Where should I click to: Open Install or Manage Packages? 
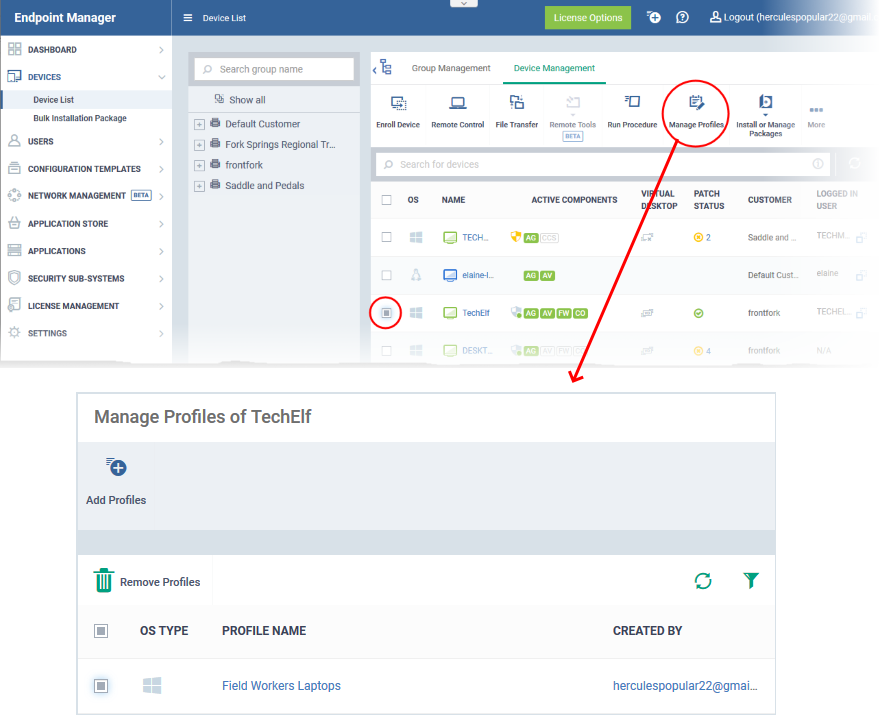coord(765,116)
